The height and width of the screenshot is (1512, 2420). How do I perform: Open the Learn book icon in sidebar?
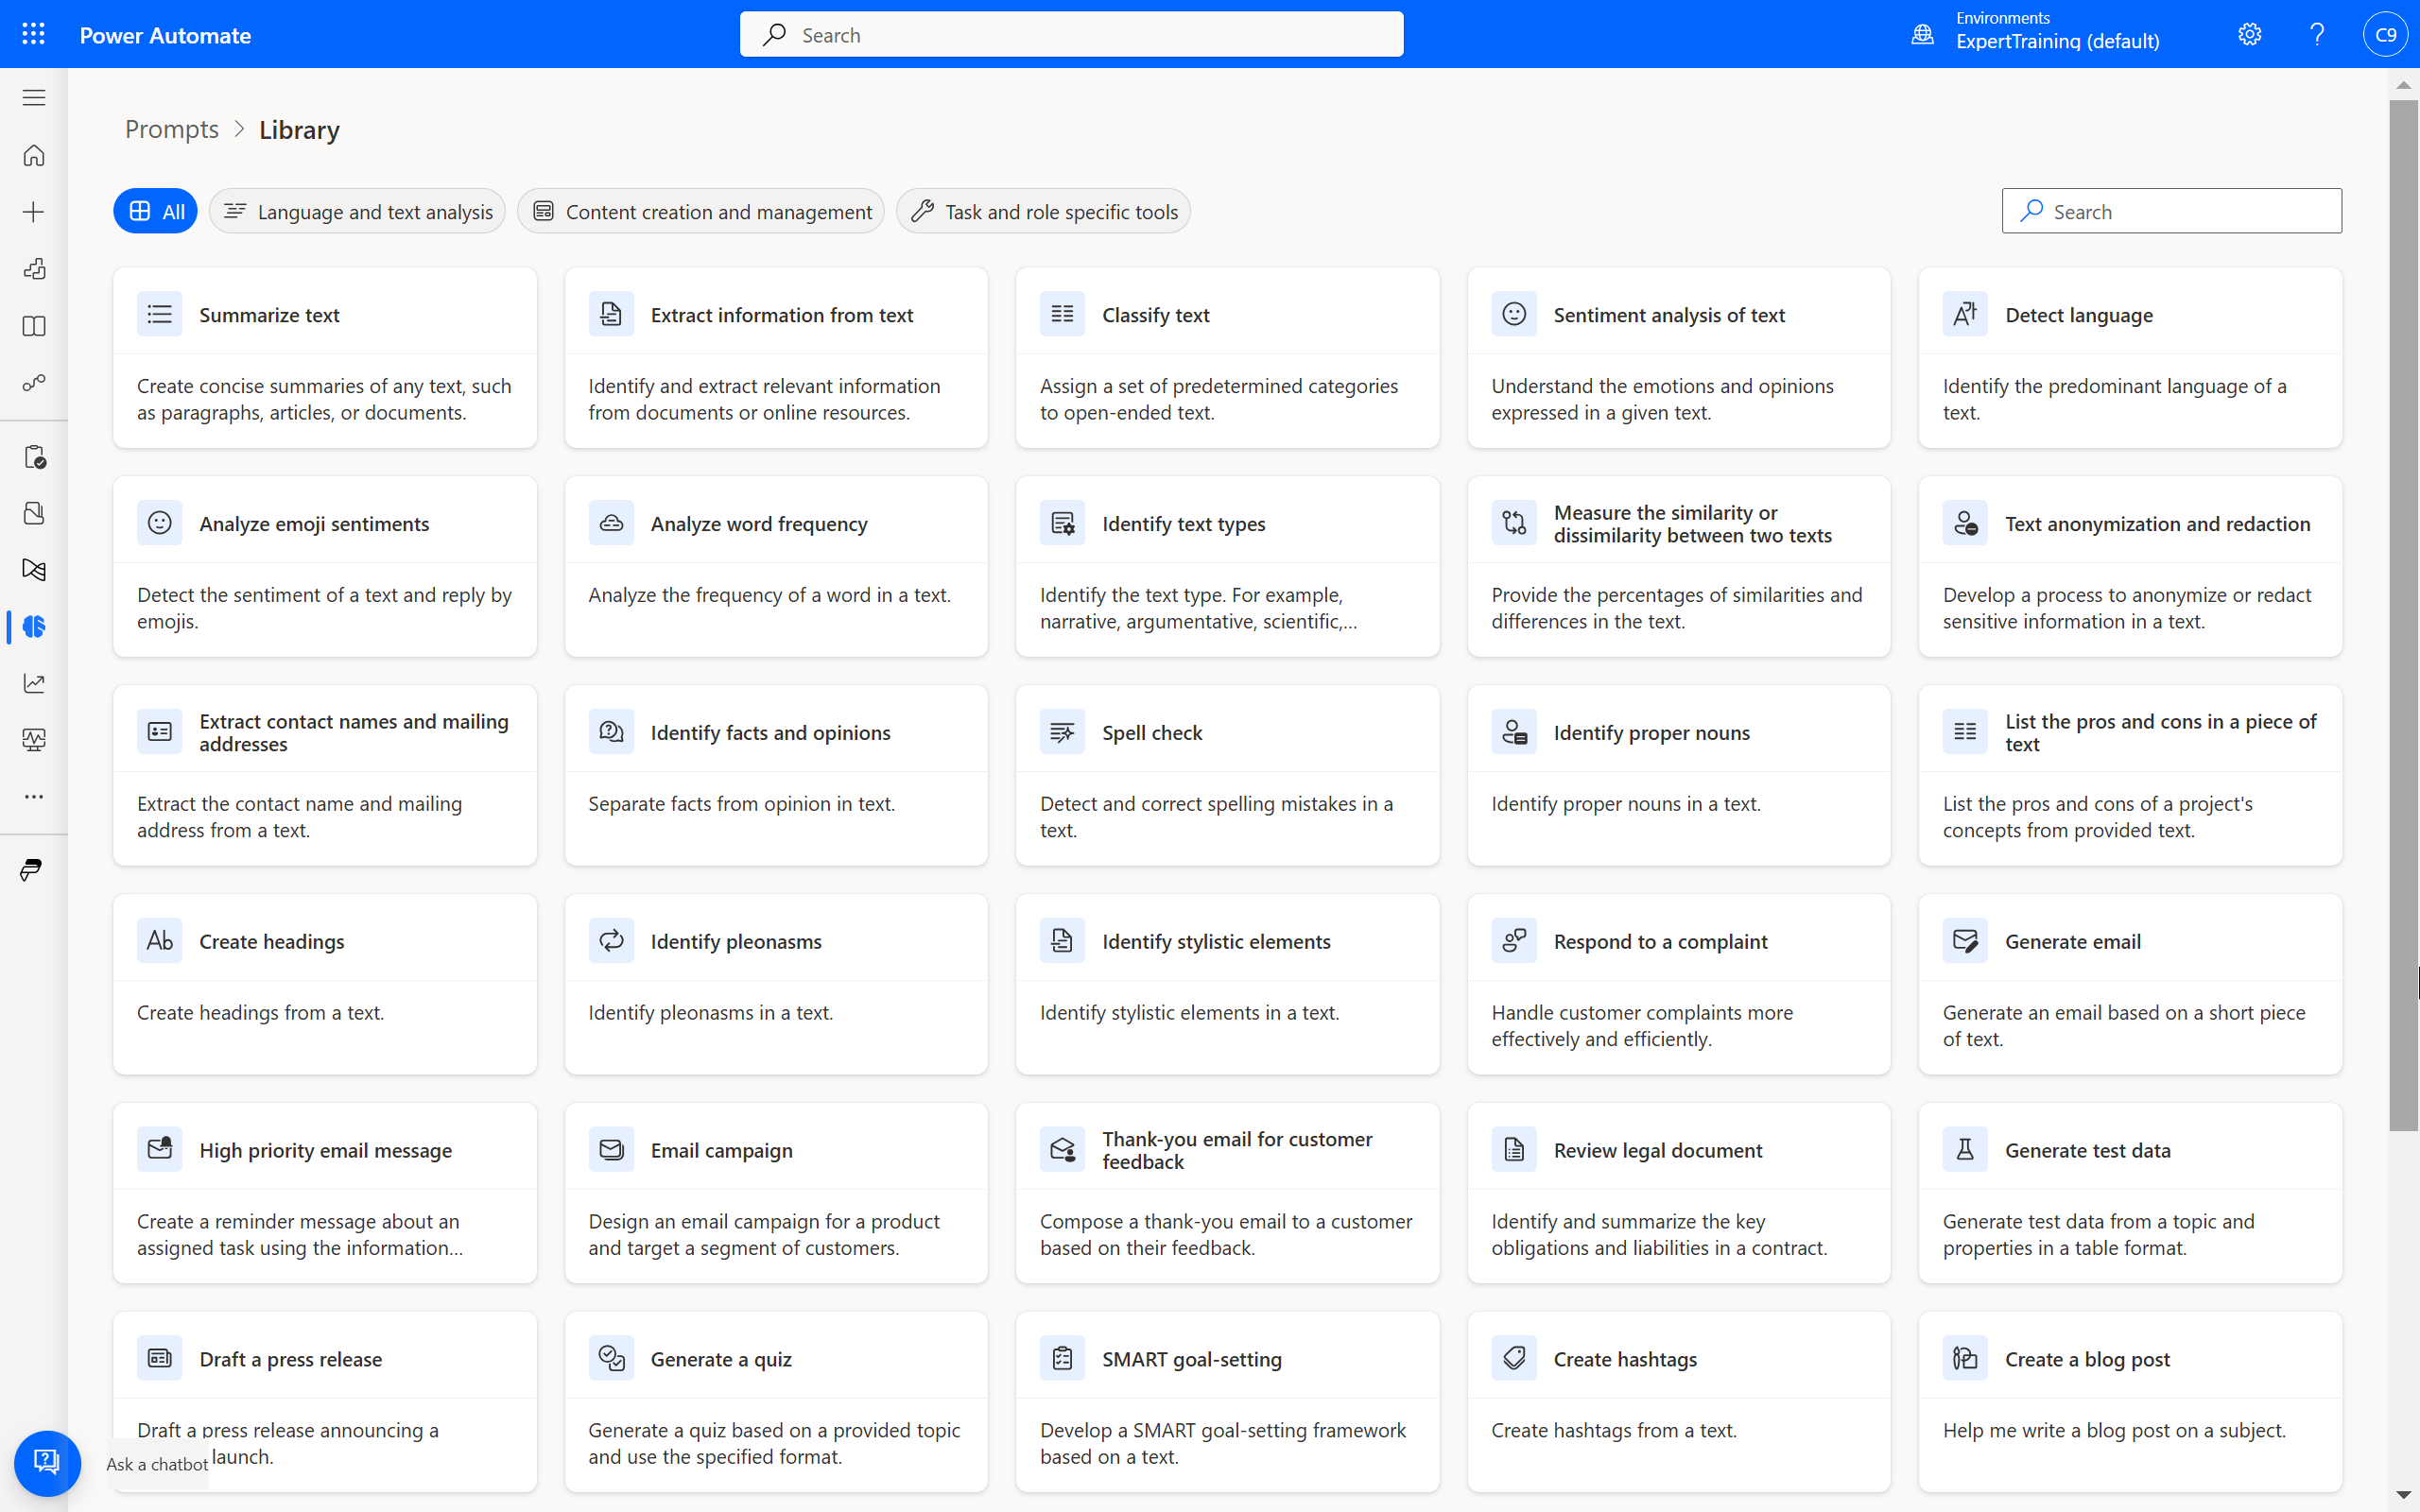(33, 326)
